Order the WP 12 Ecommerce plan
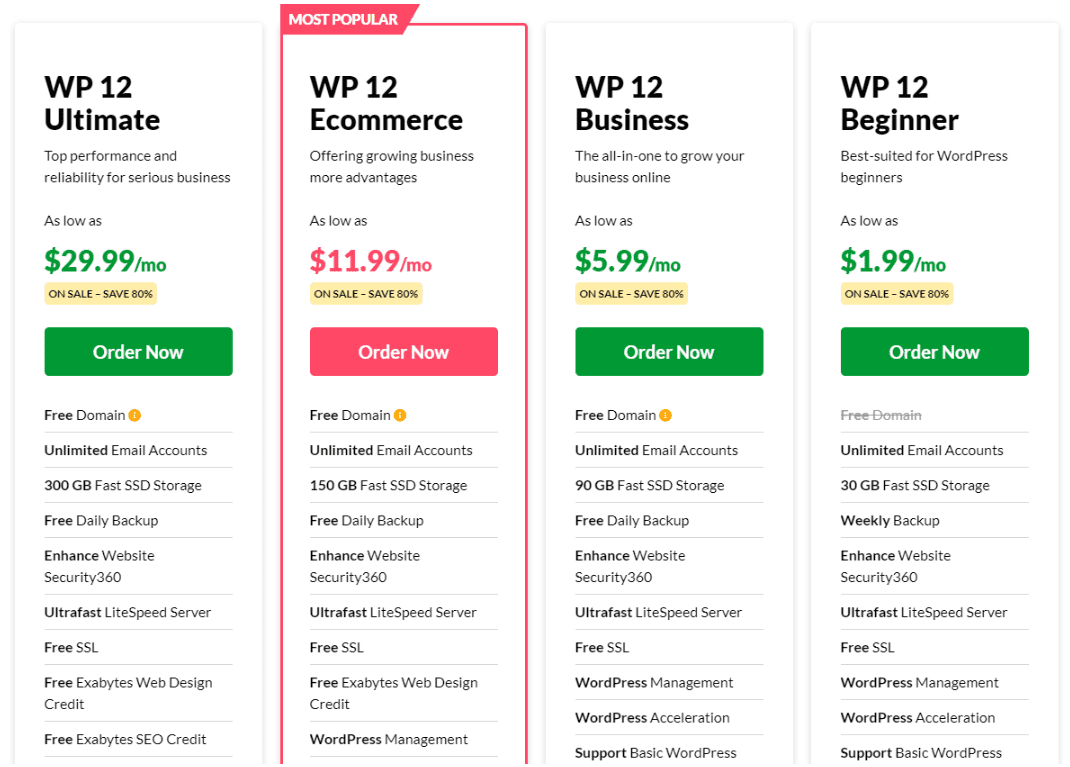Viewport: 1070px width, 767px height. pyautogui.click(x=404, y=351)
